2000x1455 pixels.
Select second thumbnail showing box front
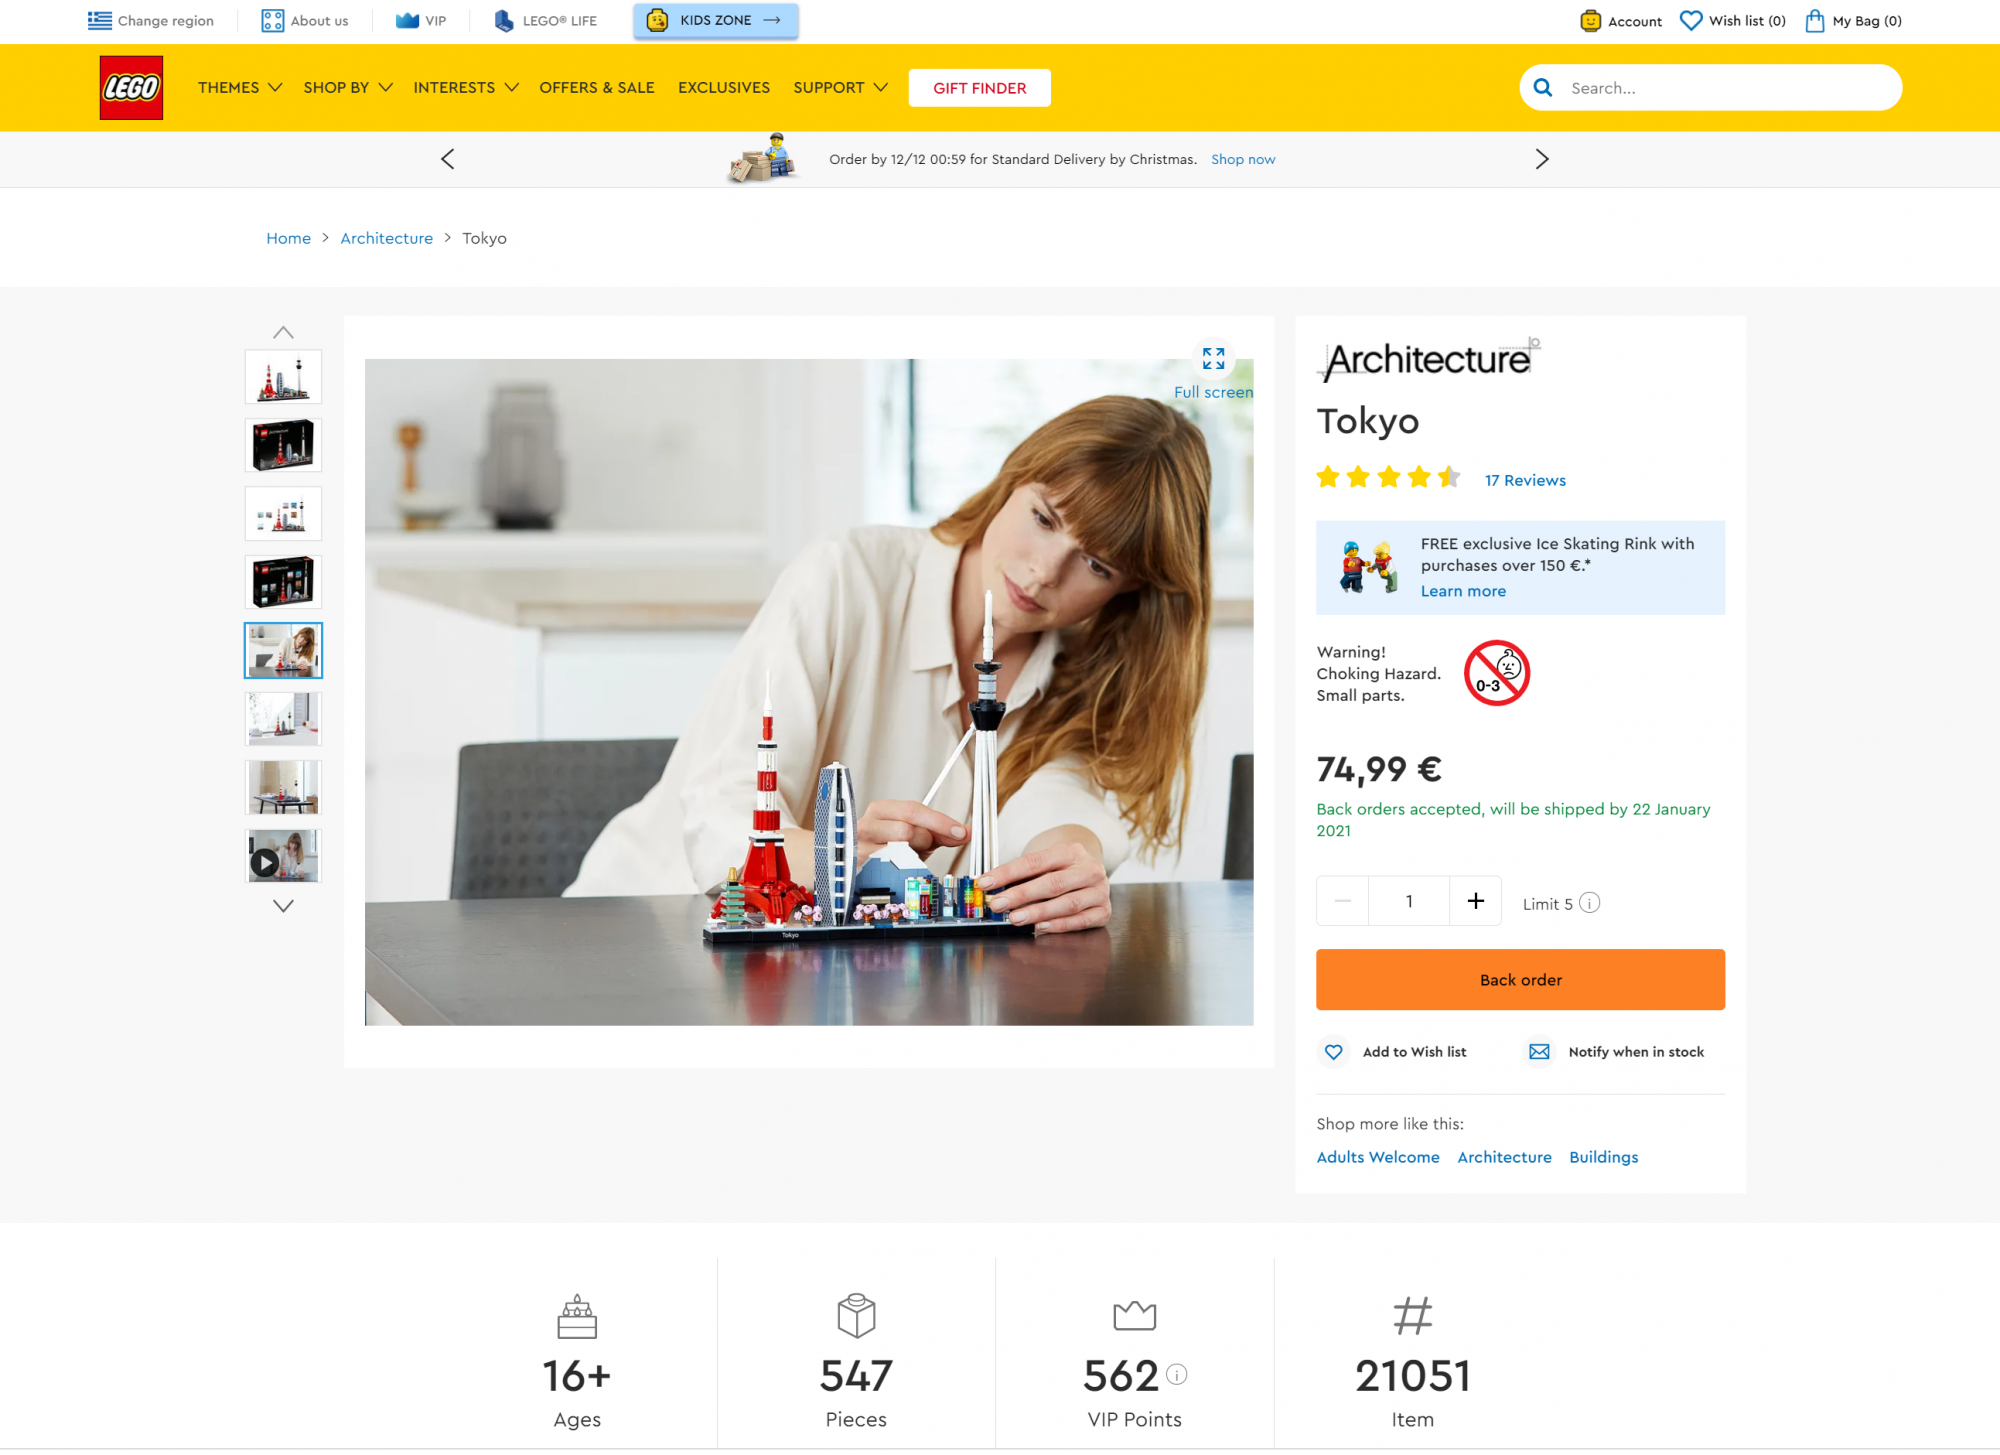283,445
